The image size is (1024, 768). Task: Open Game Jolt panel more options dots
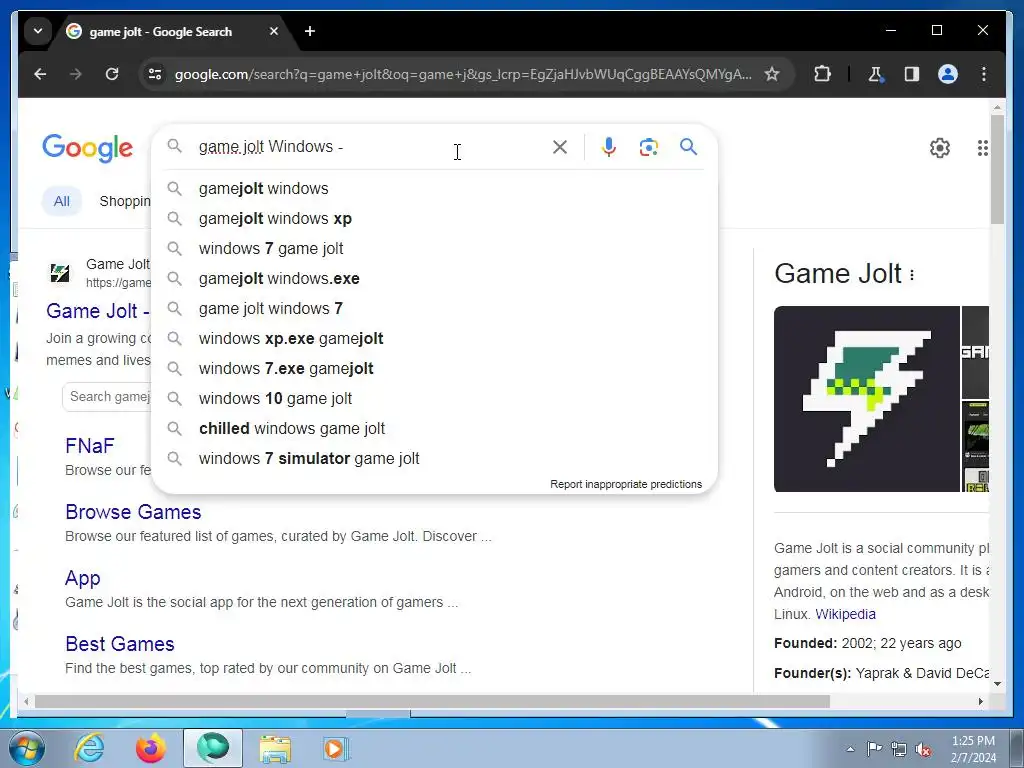(912, 275)
